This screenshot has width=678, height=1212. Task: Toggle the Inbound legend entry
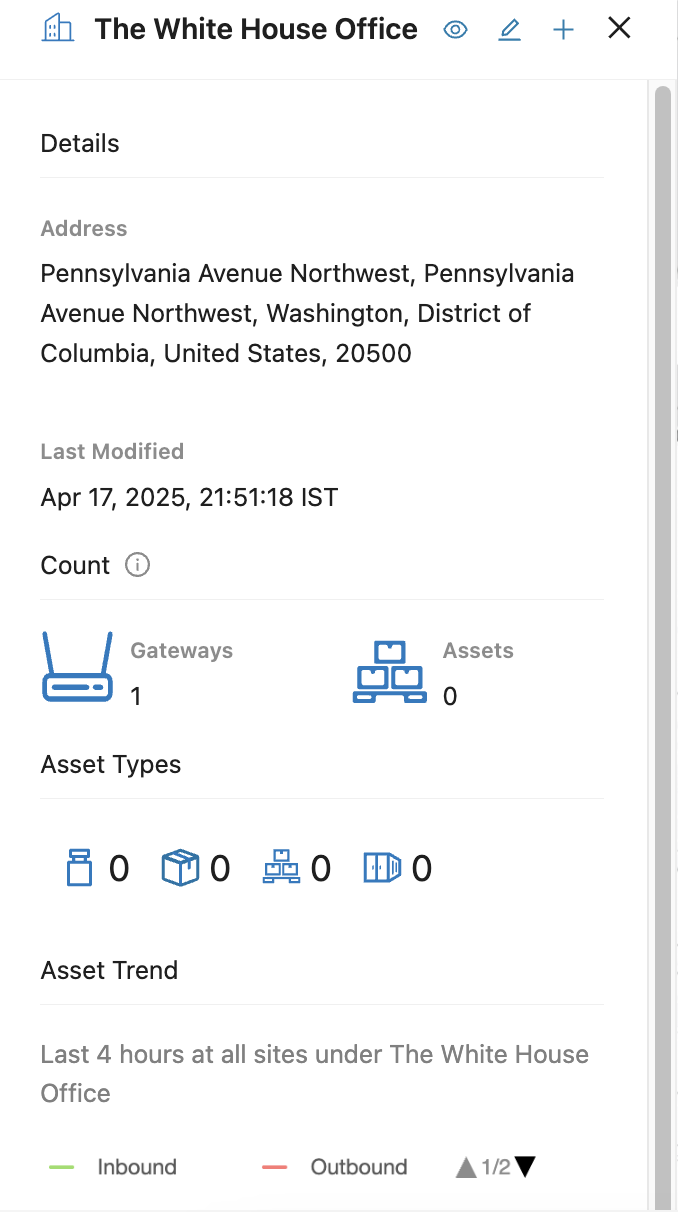[x=113, y=1167]
